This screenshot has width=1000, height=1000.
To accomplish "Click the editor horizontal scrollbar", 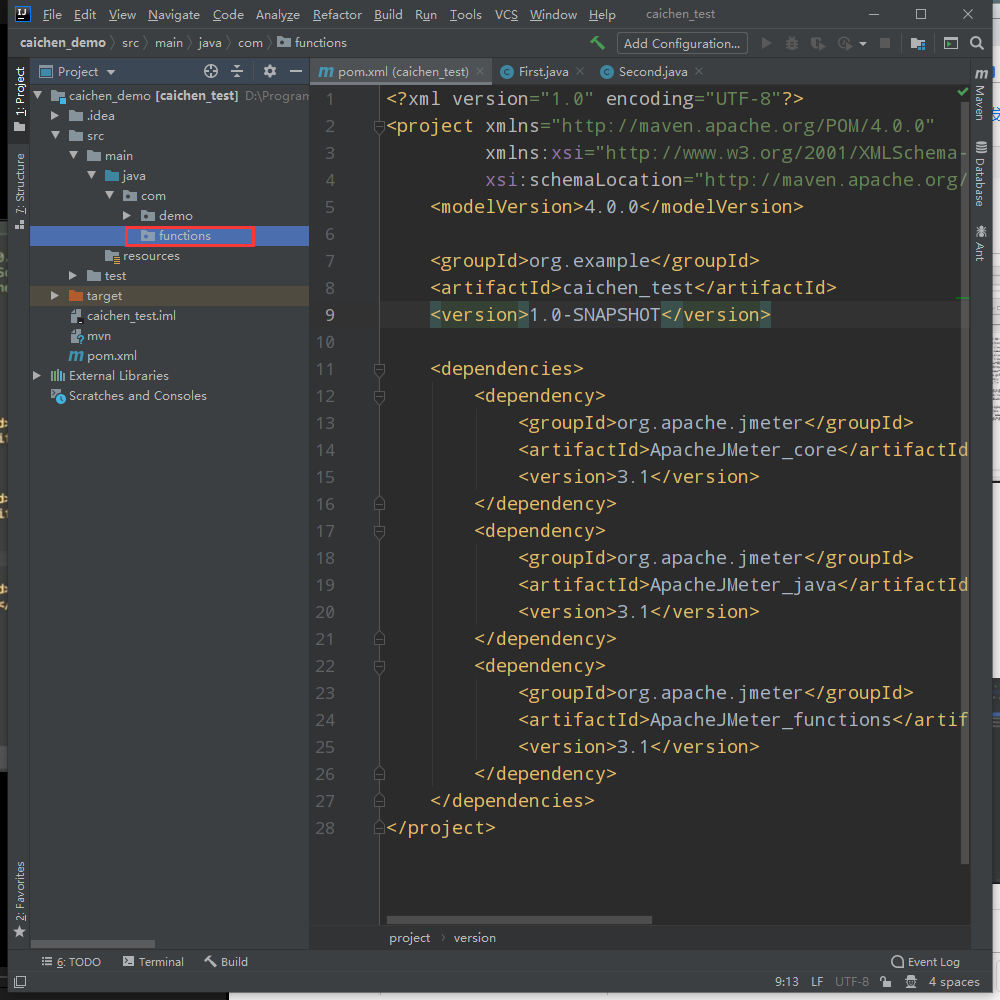I will tap(519, 920).
